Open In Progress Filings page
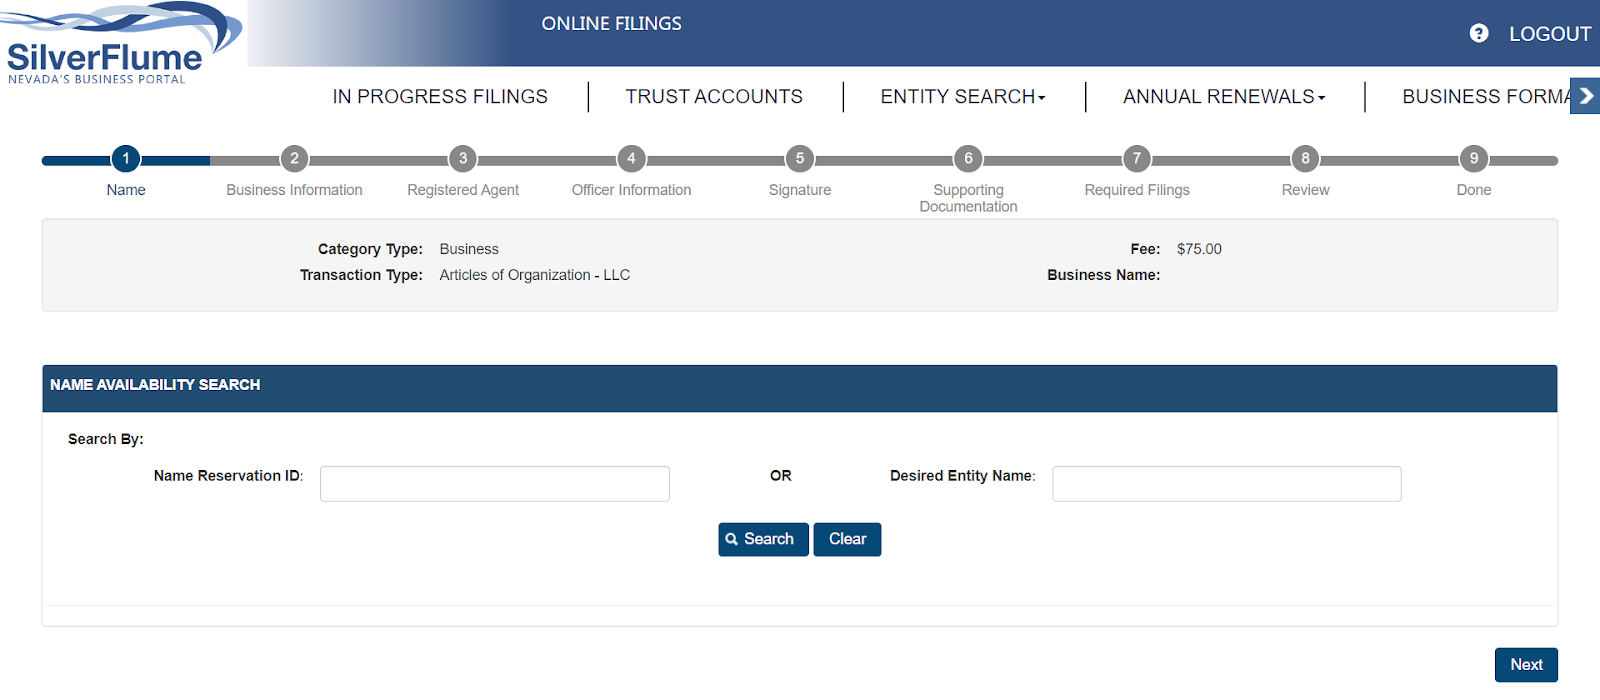1600x700 pixels. point(440,97)
